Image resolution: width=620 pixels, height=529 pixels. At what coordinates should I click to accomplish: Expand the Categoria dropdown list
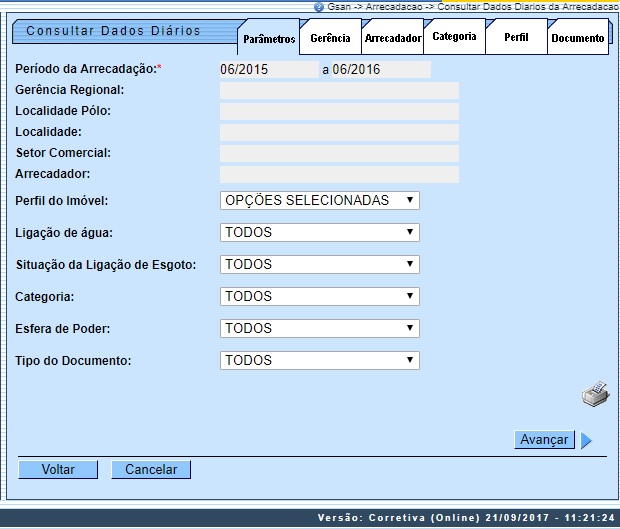click(x=319, y=297)
